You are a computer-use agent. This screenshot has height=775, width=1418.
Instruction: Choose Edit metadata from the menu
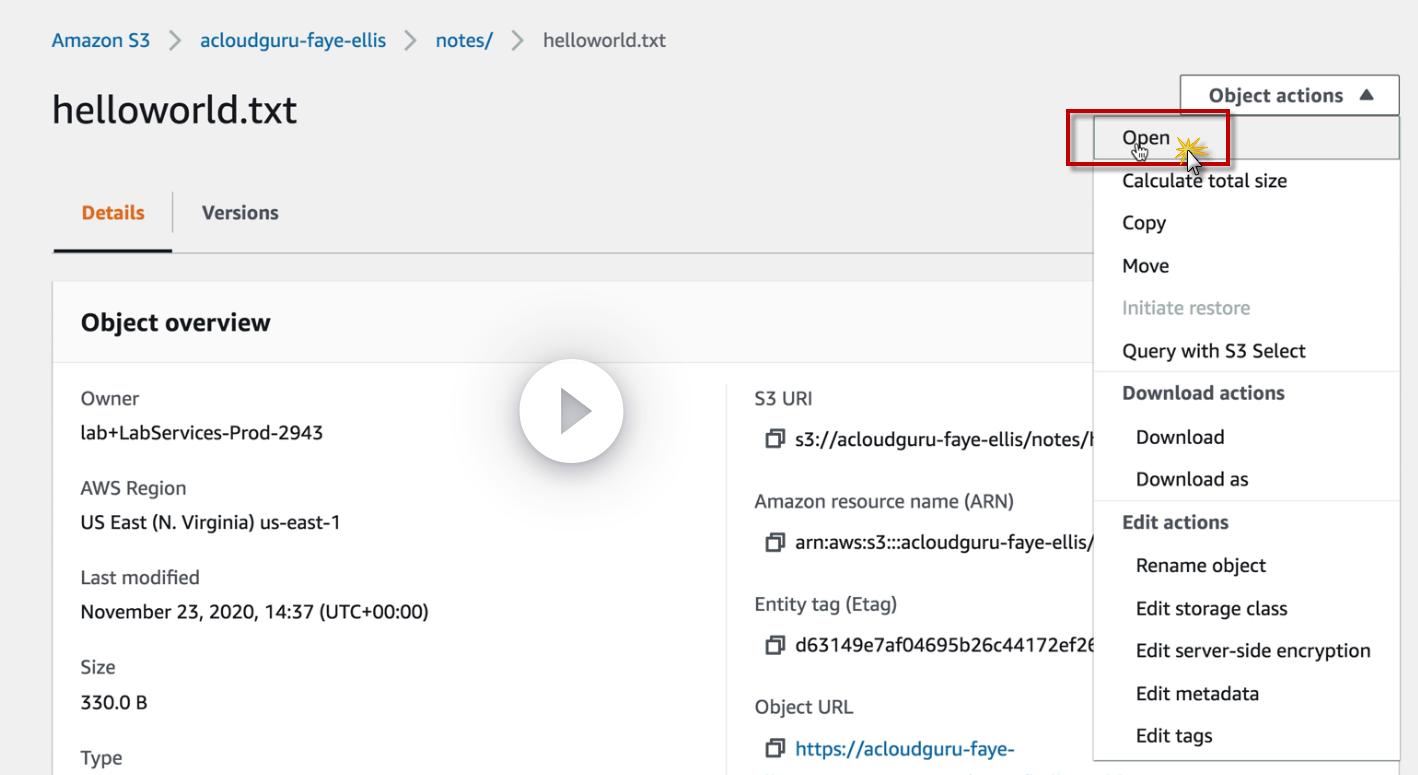coord(1246,694)
